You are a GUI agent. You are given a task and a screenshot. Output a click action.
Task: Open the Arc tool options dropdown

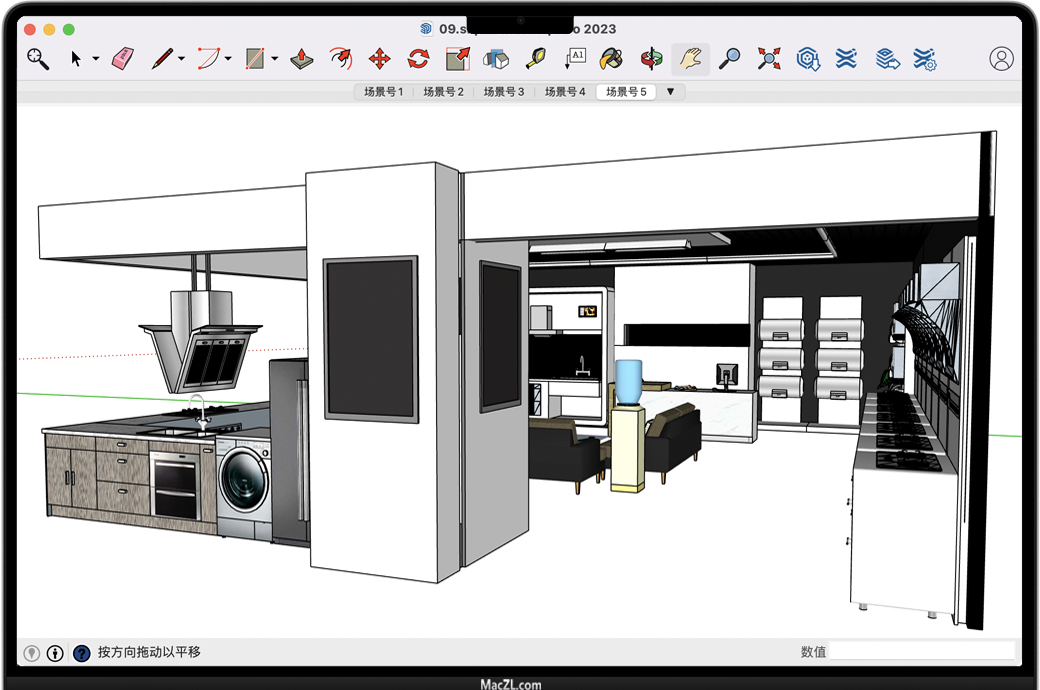pos(228,59)
